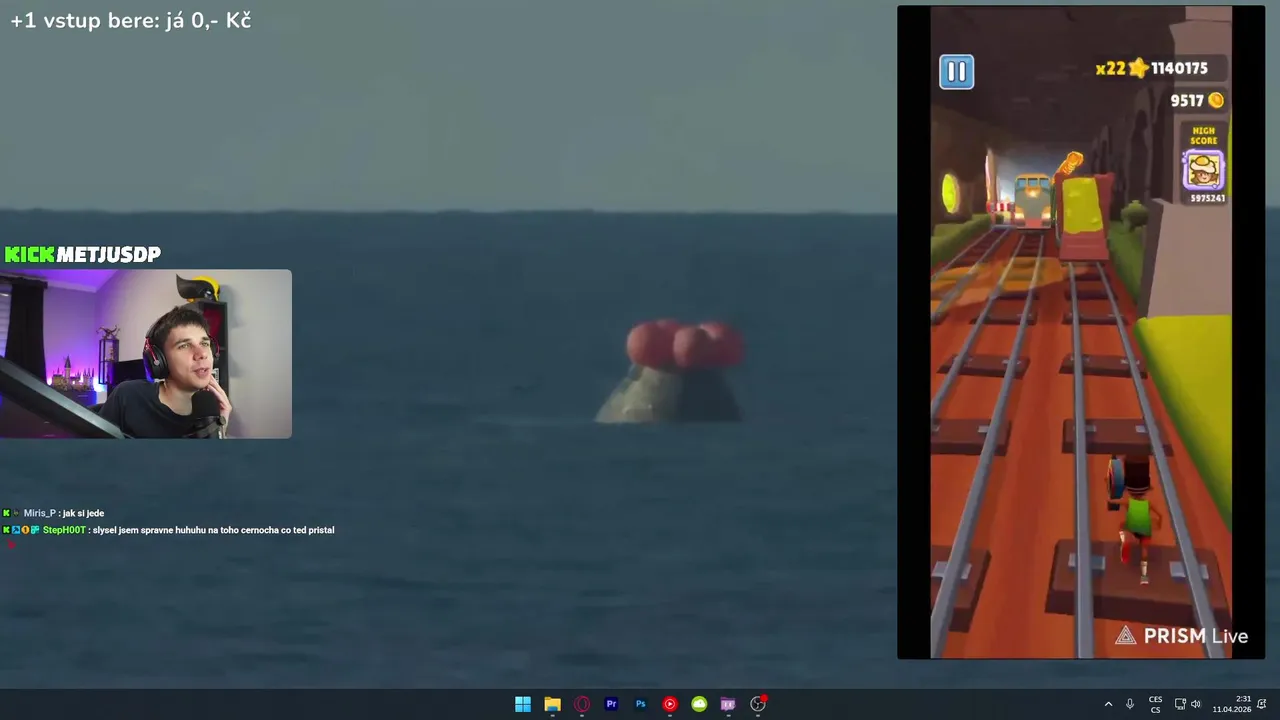Pause the Subway Surfers game
Viewport: 1280px width, 720px height.
coord(956,71)
